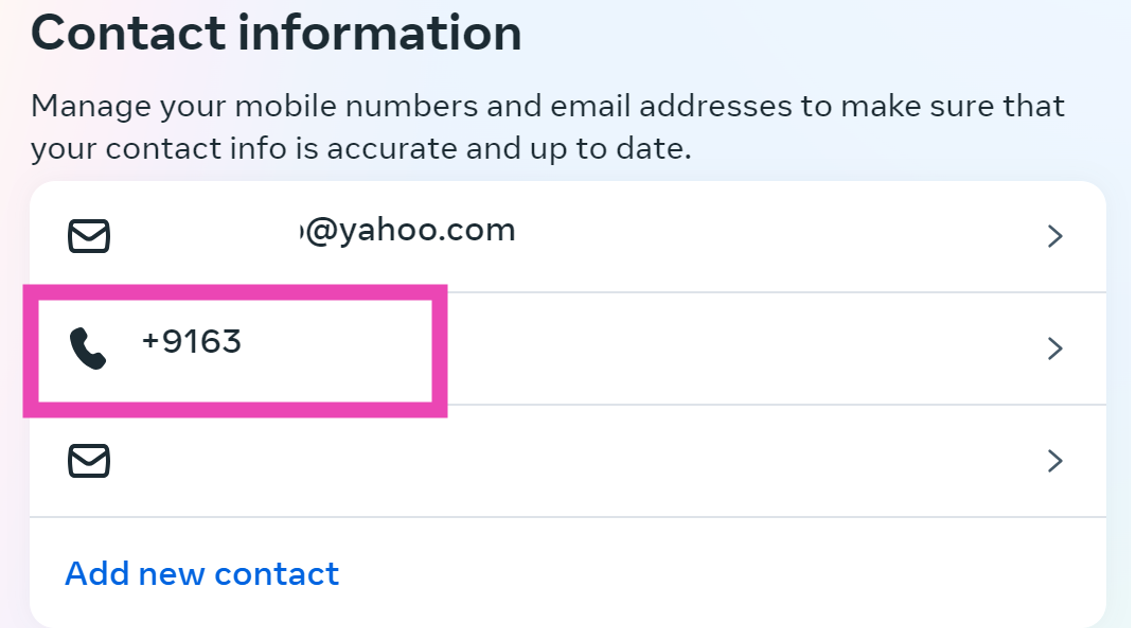Select the @yahoo.com email address text

(x=410, y=231)
